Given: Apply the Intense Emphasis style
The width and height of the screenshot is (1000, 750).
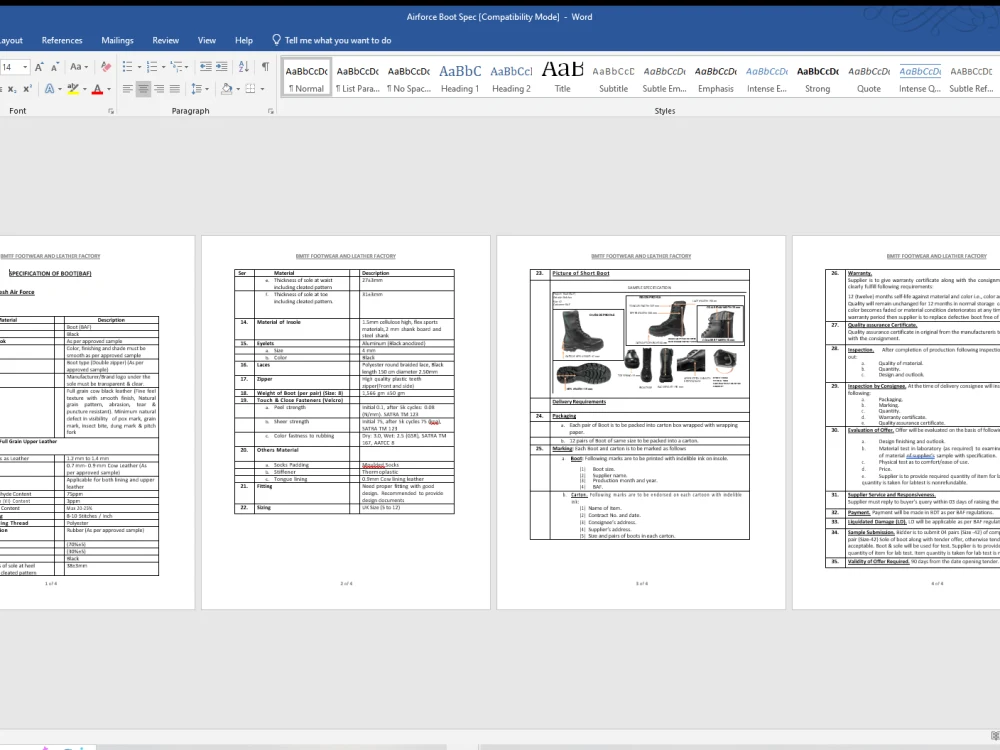Looking at the screenshot, I should point(767,78).
